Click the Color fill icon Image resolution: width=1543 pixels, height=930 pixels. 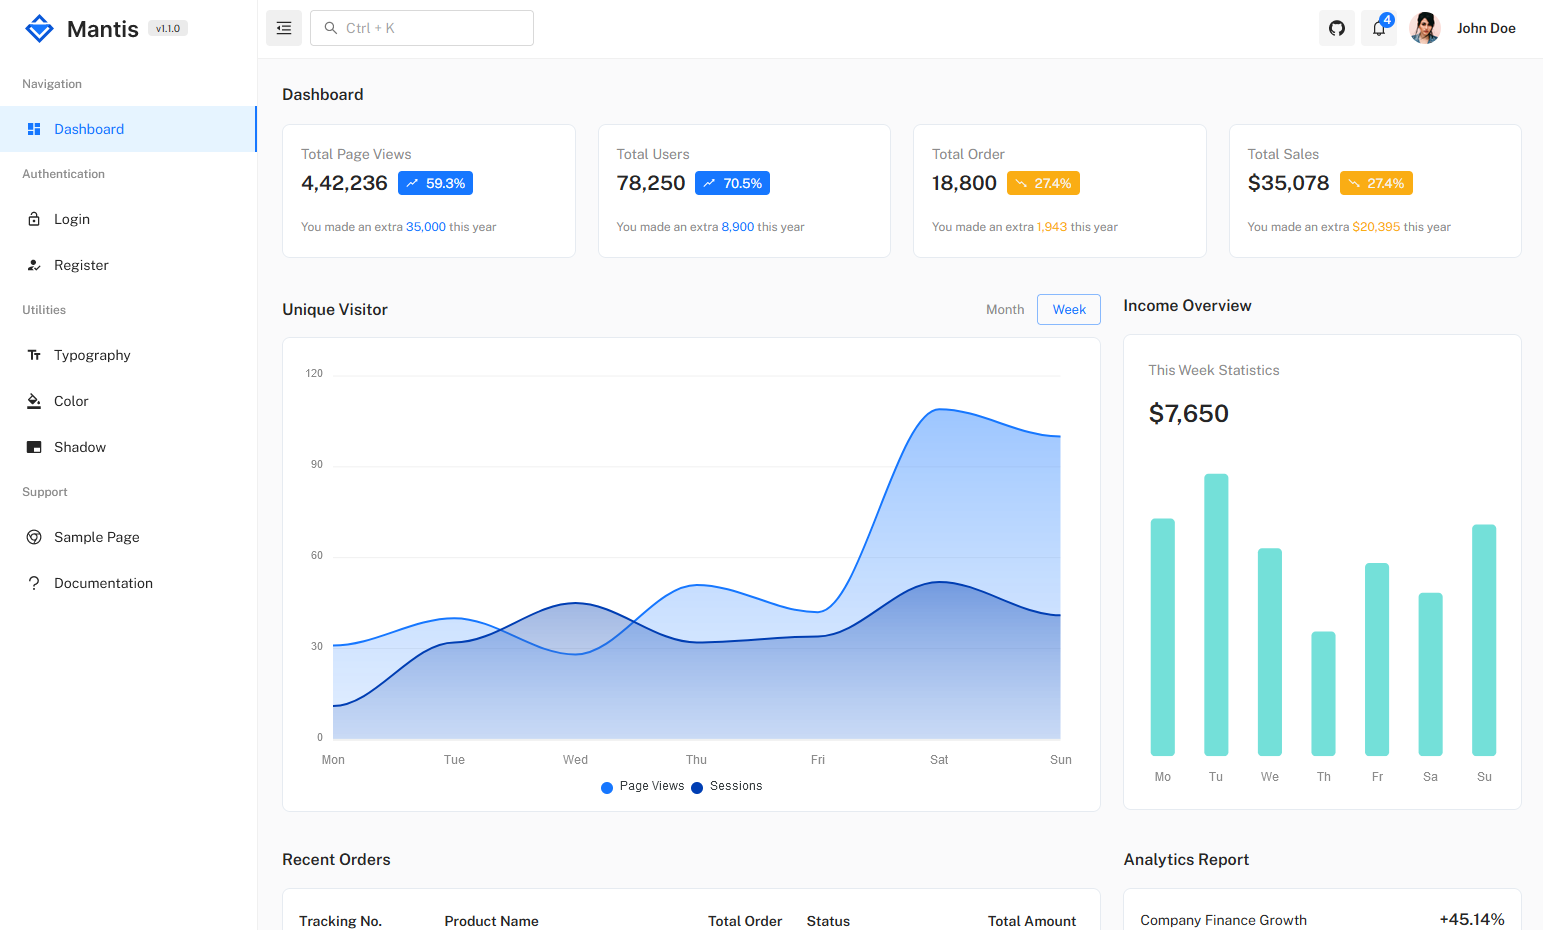pos(34,401)
